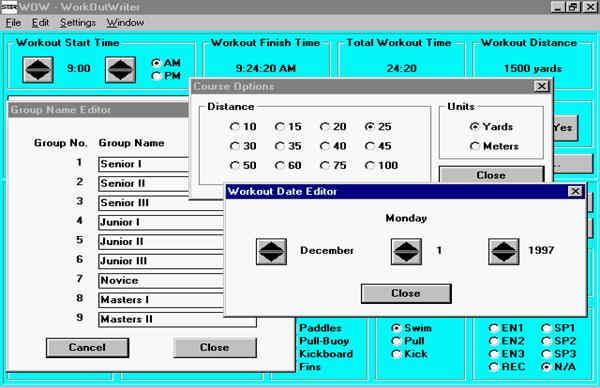Close button in Workout Date Editor

click(406, 293)
